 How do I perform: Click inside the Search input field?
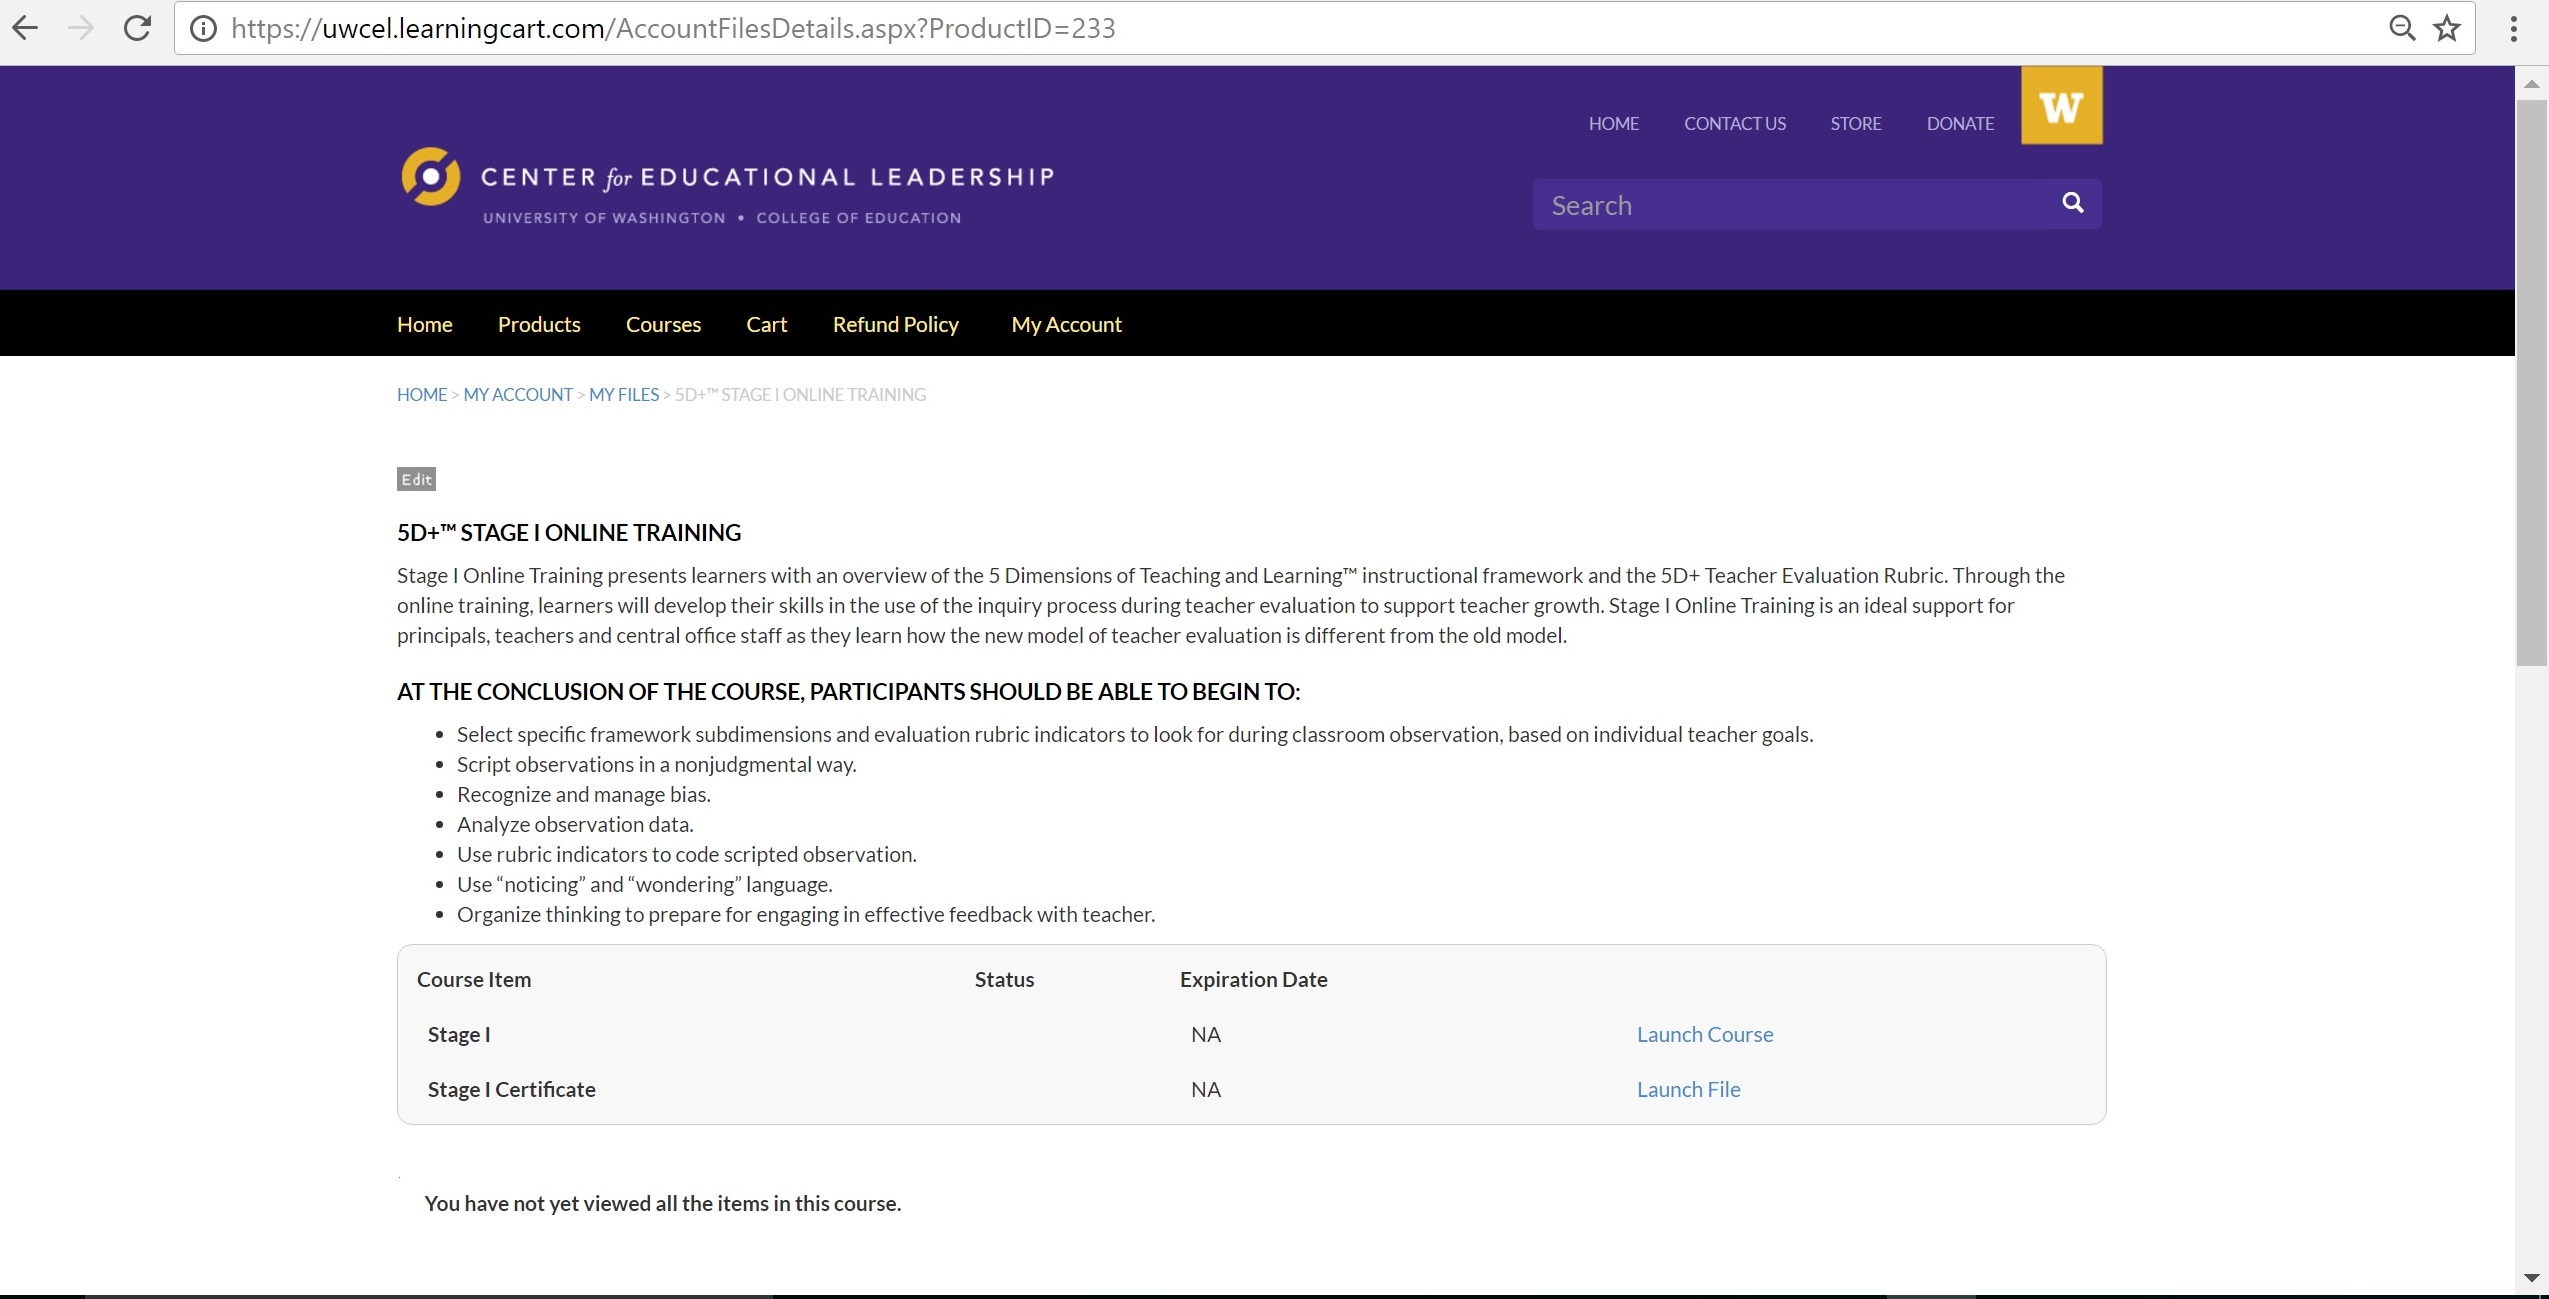[x=1790, y=205]
